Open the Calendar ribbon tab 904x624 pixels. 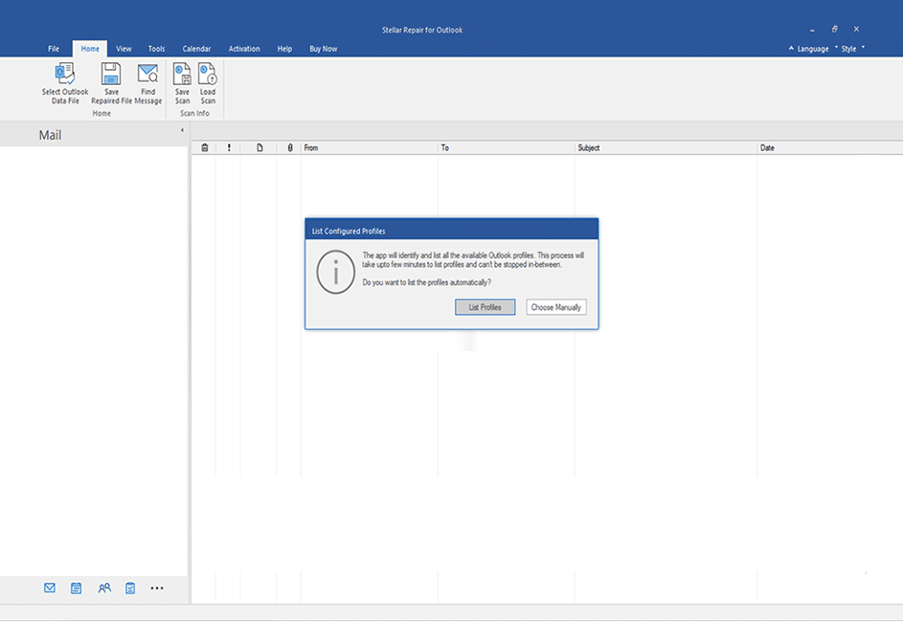click(x=197, y=49)
